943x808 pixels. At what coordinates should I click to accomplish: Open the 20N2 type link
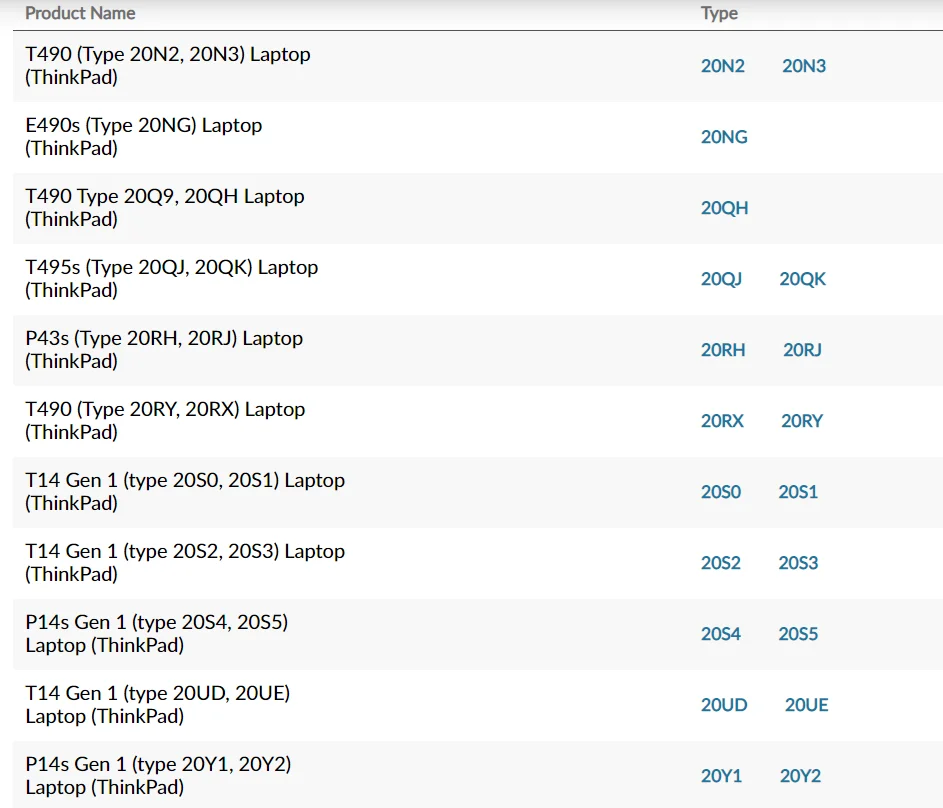(x=722, y=66)
